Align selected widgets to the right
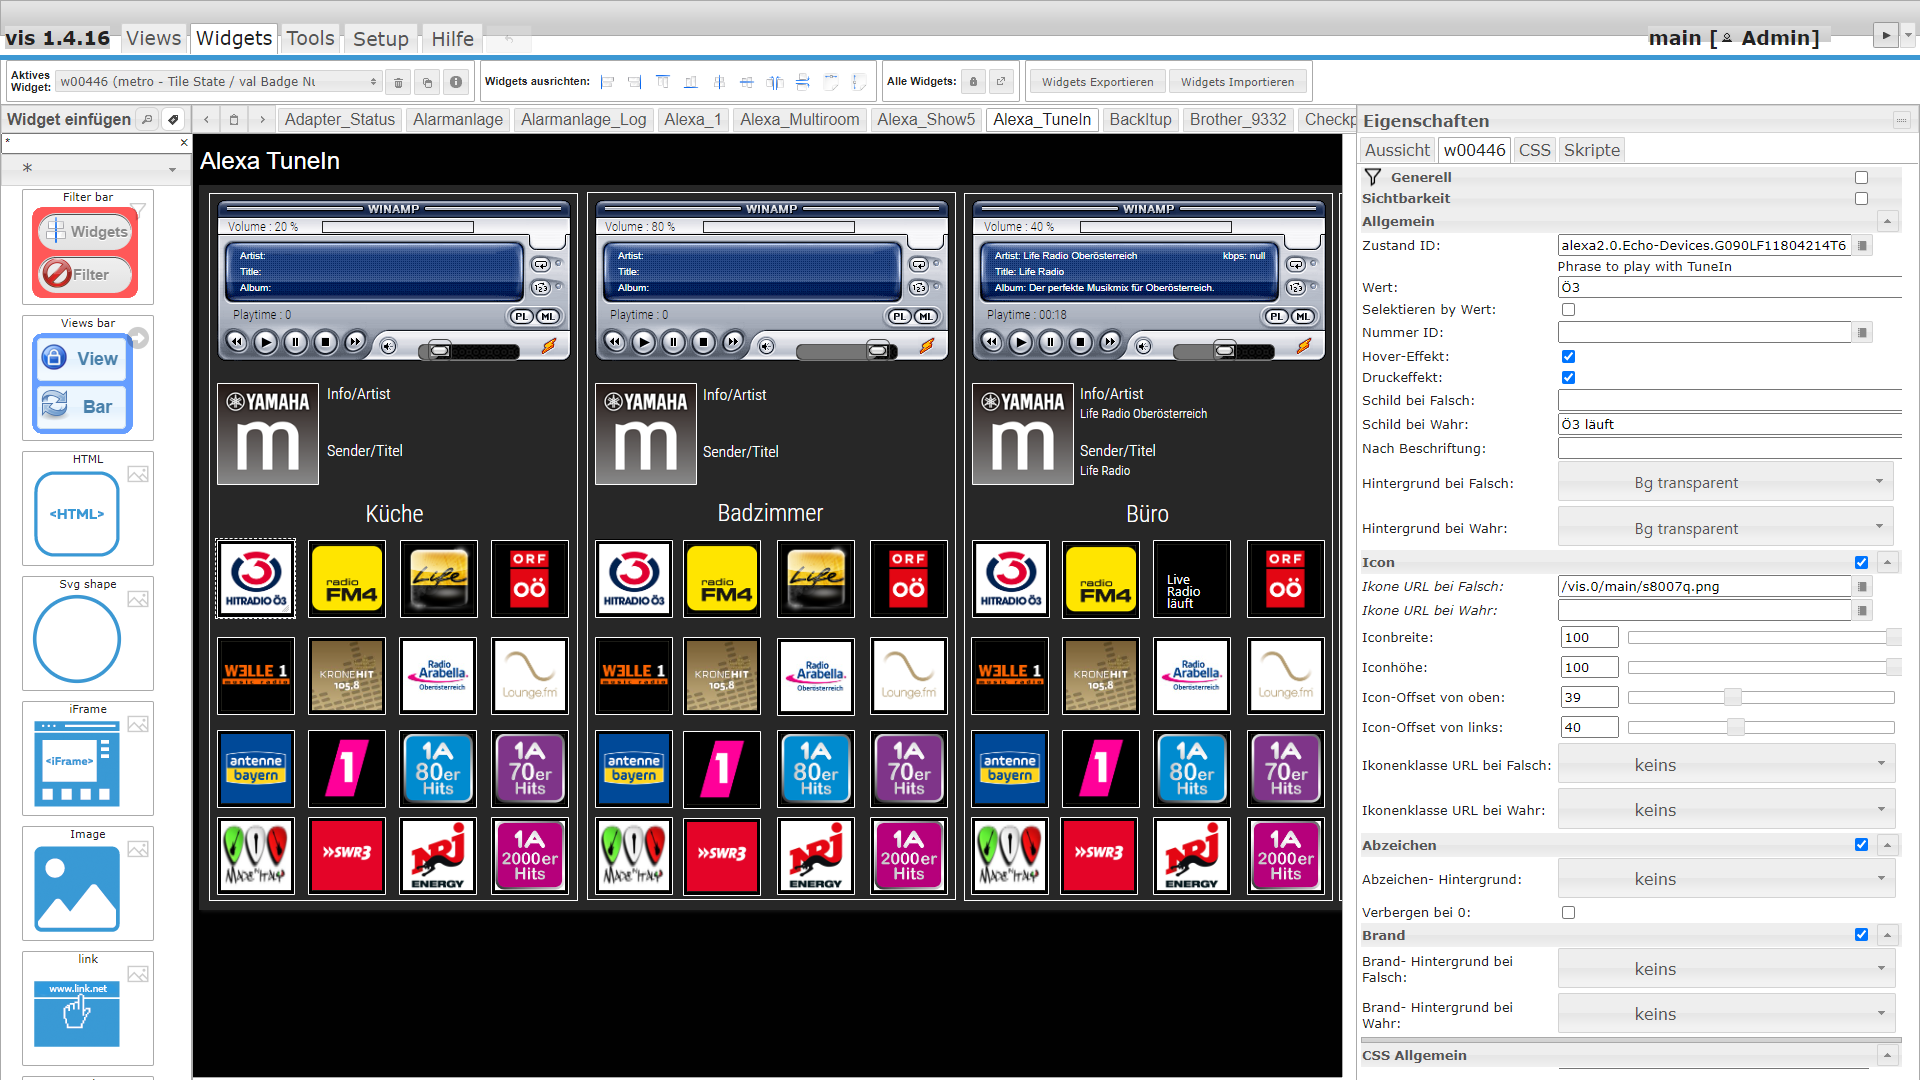 coord(635,82)
